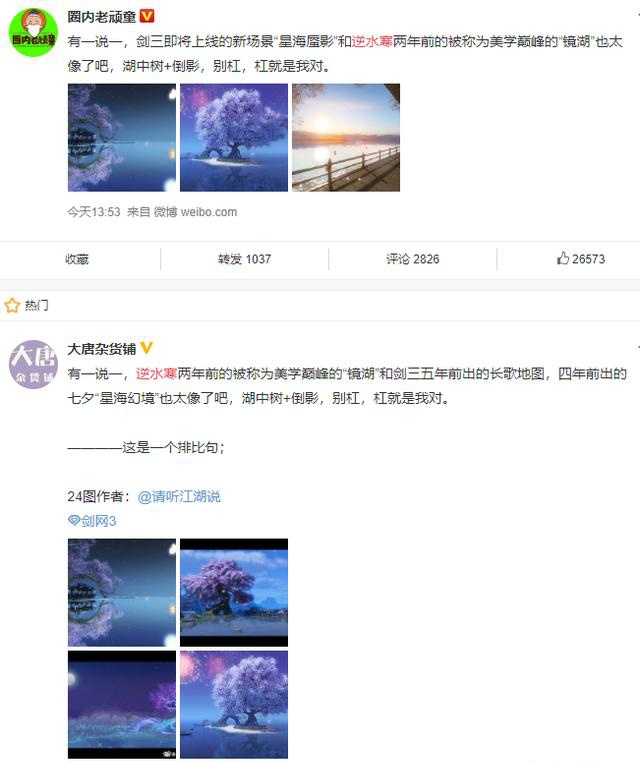The height and width of the screenshot is (764, 640).
Task: Click the orange verified badge beside 圈内老顽童
Action: pos(147,17)
